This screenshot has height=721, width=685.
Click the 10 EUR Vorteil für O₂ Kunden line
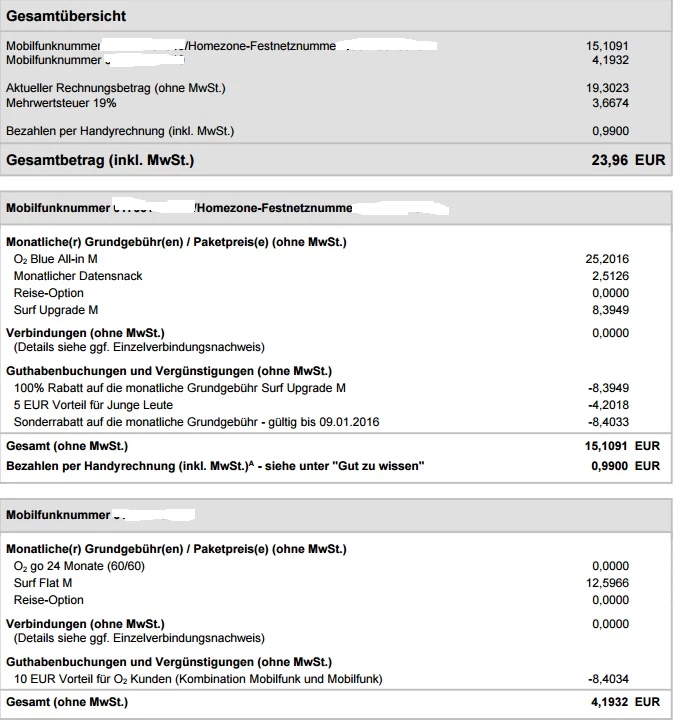tap(198, 679)
